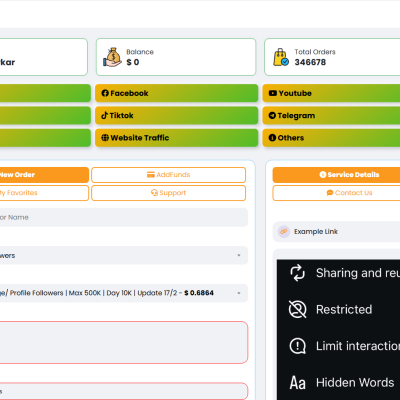Click the Sharing arrows icon in preview
Screen dimensions: 400x400
coord(297,273)
